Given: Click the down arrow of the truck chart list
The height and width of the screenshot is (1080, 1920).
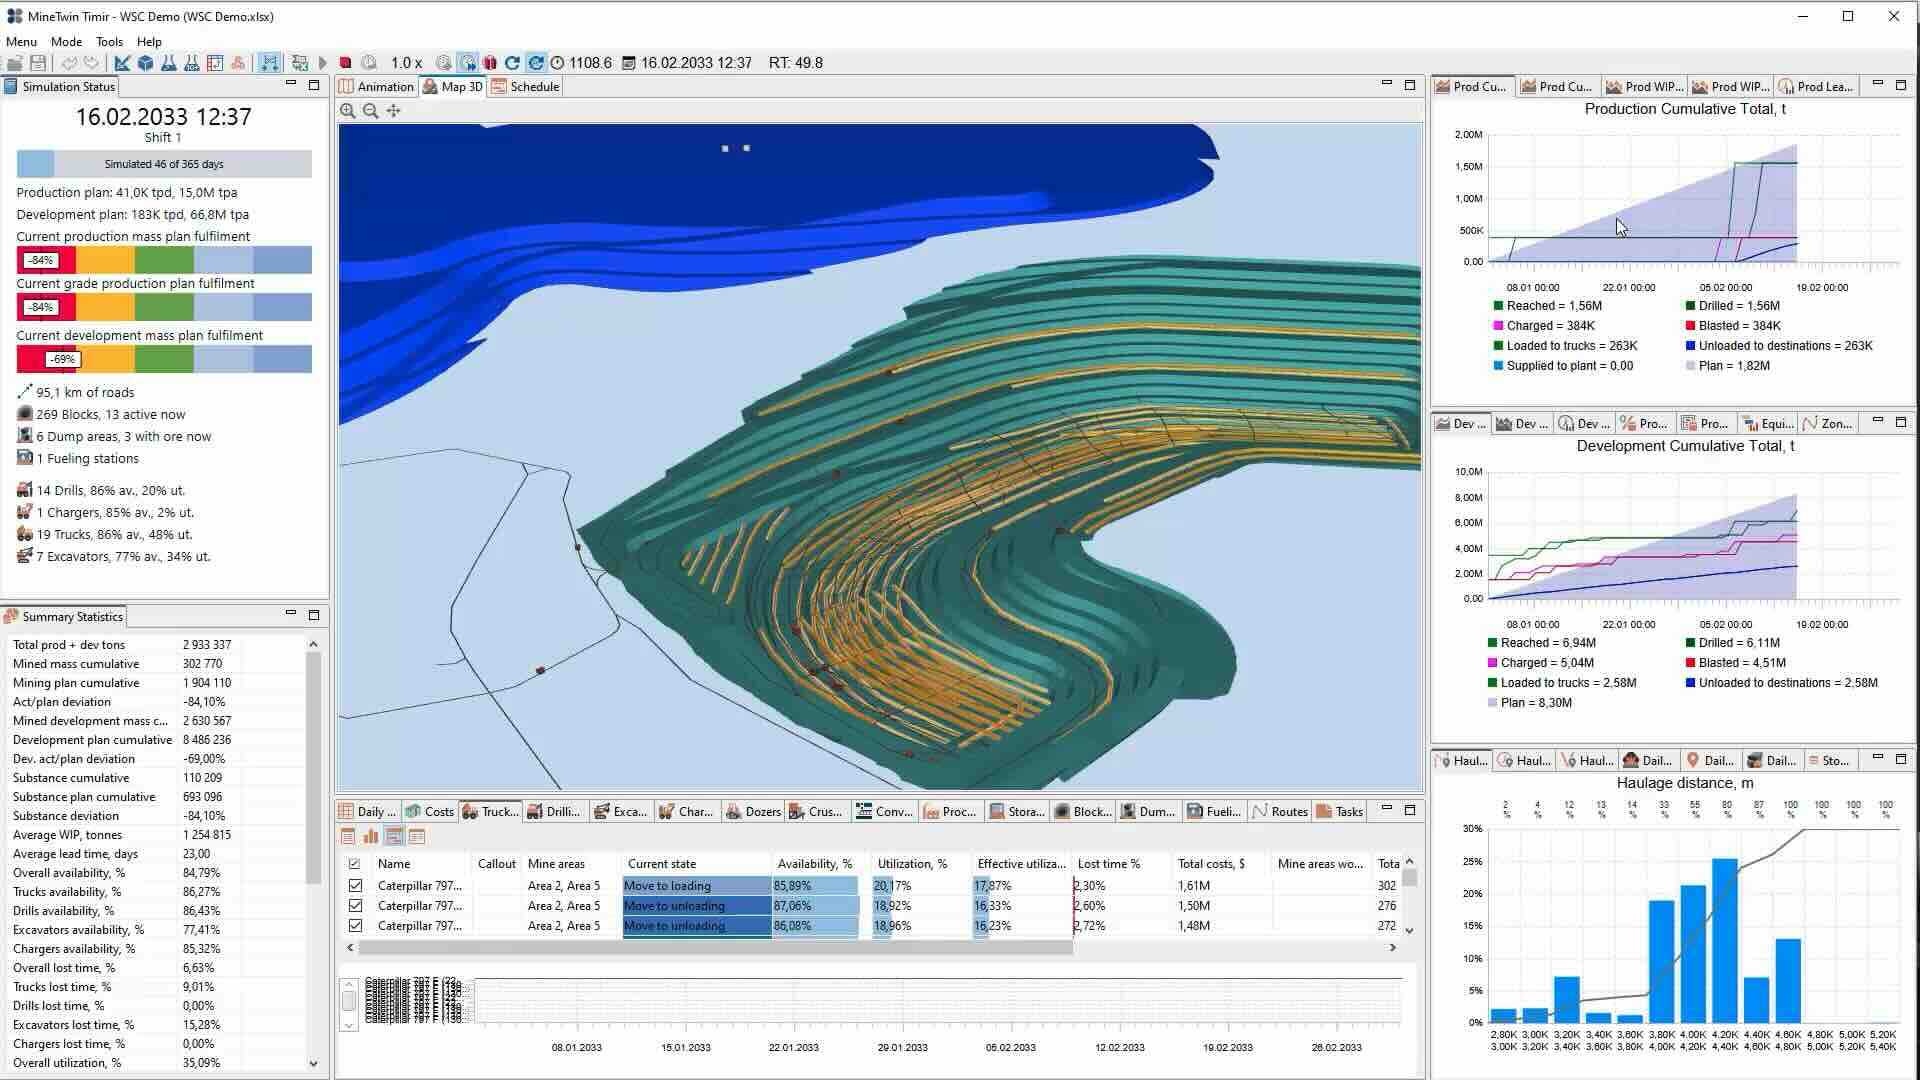Looking at the screenshot, I should pyautogui.click(x=349, y=1023).
